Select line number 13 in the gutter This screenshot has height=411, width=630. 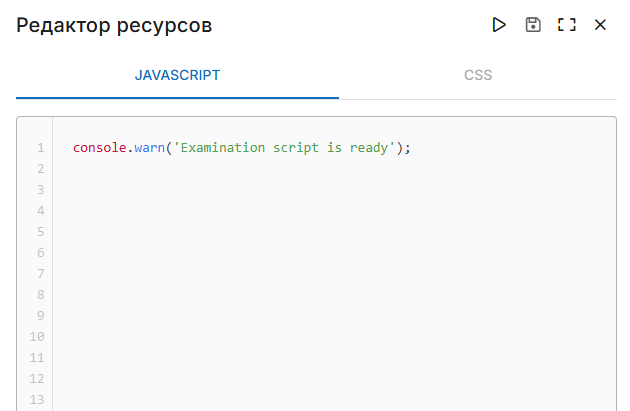(38, 400)
